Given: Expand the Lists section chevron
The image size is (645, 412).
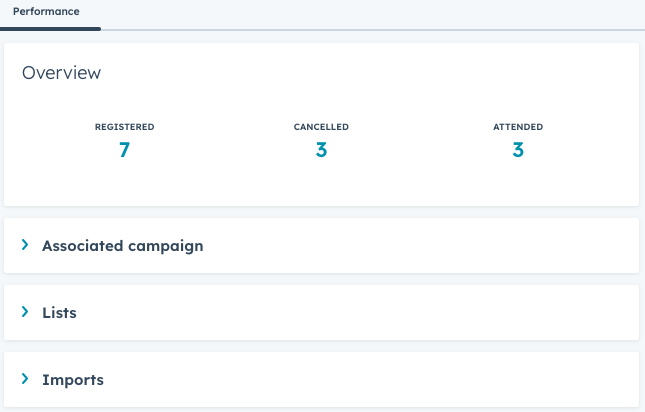Looking at the screenshot, I should 25,312.
